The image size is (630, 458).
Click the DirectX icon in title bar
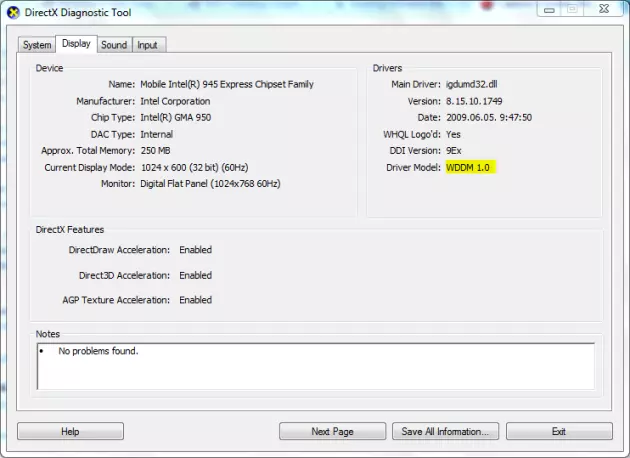click(x=14, y=12)
